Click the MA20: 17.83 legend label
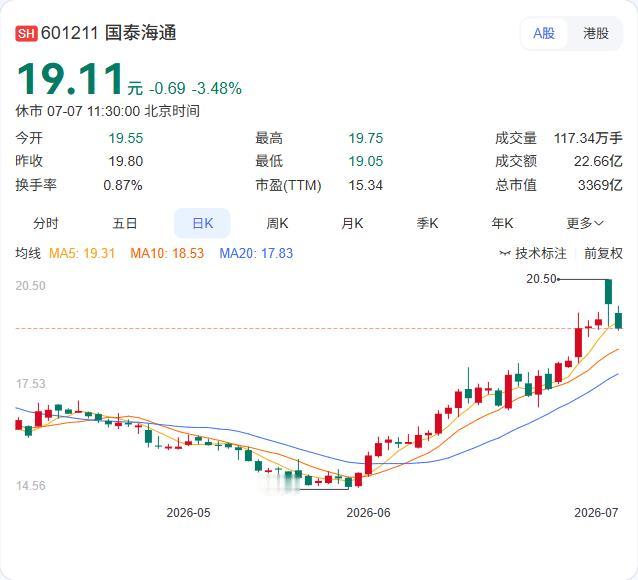Image resolution: width=638 pixels, height=580 pixels. coord(256,254)
